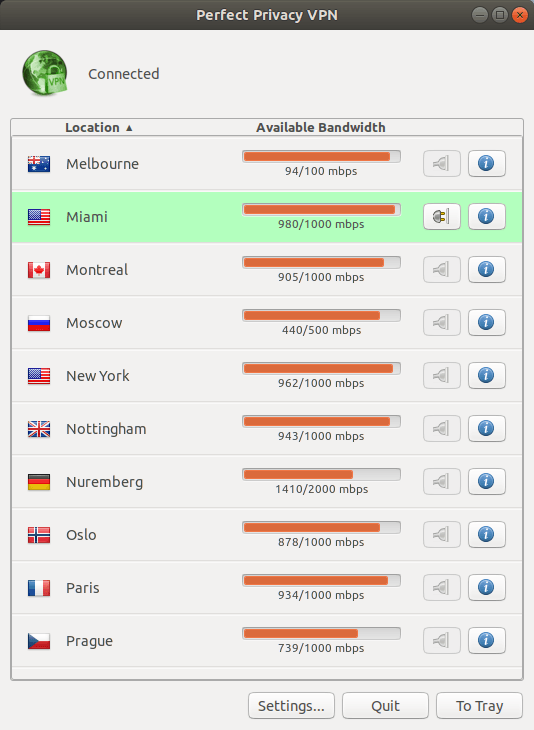Show info for Prague server
The width and height of the screenshot is (534, 730).
click(487, 641)
